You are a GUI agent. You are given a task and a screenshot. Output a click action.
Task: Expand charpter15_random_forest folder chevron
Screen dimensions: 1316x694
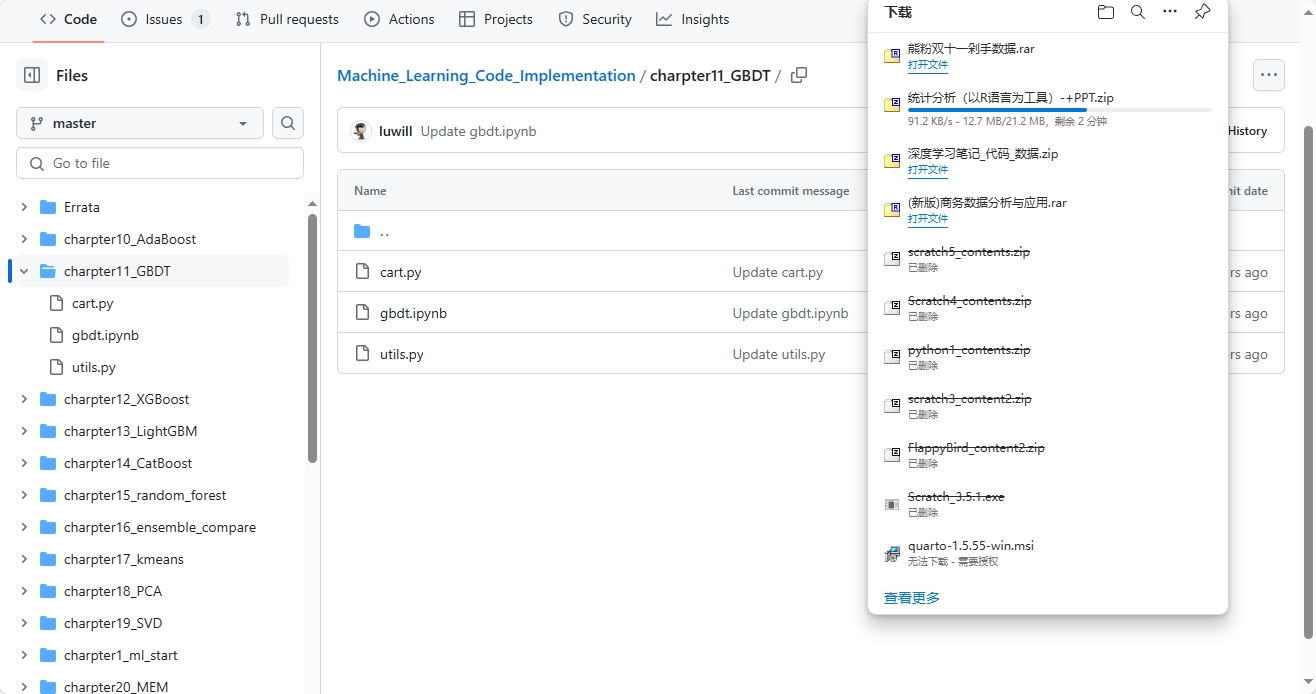(x=24, y=495)
